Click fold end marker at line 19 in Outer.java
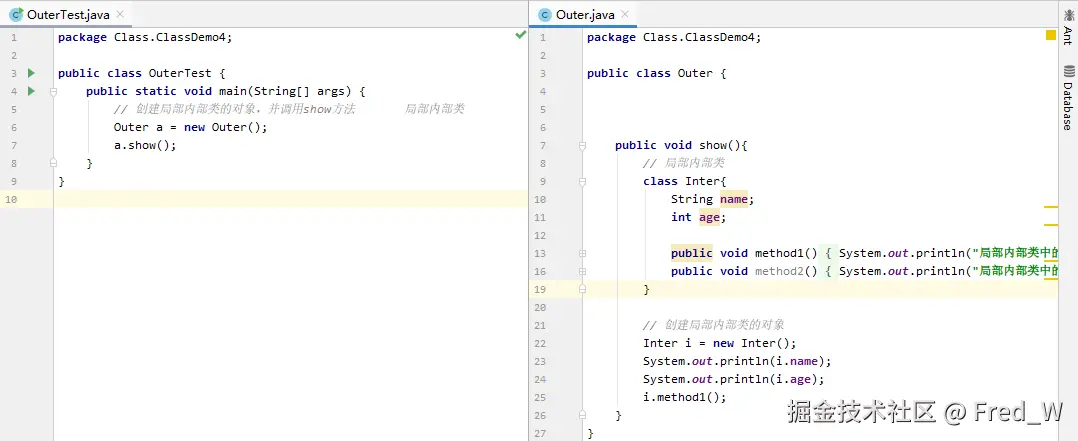 click(x=582, y=289)
